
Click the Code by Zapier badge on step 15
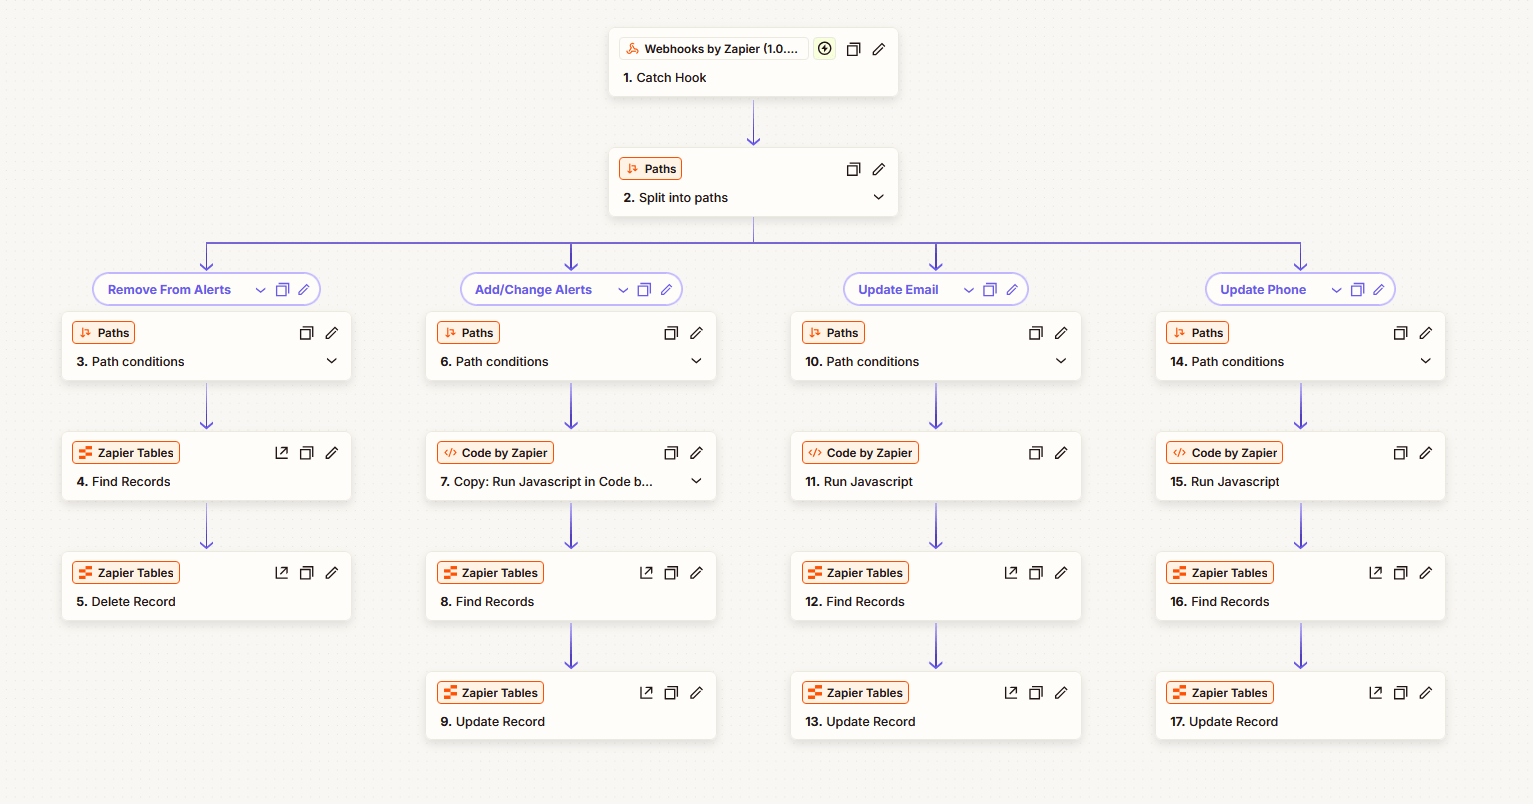click(x=1225, y=453)
